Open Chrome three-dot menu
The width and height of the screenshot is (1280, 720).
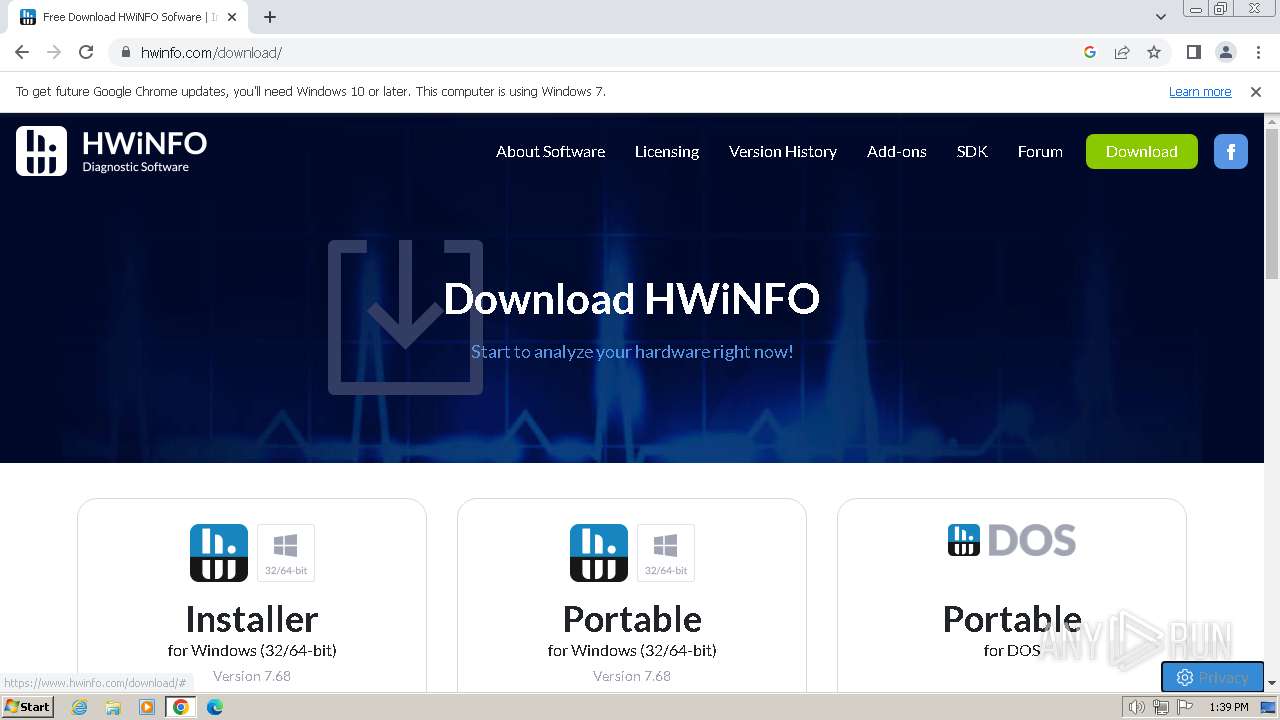[x=1258, y=52]
